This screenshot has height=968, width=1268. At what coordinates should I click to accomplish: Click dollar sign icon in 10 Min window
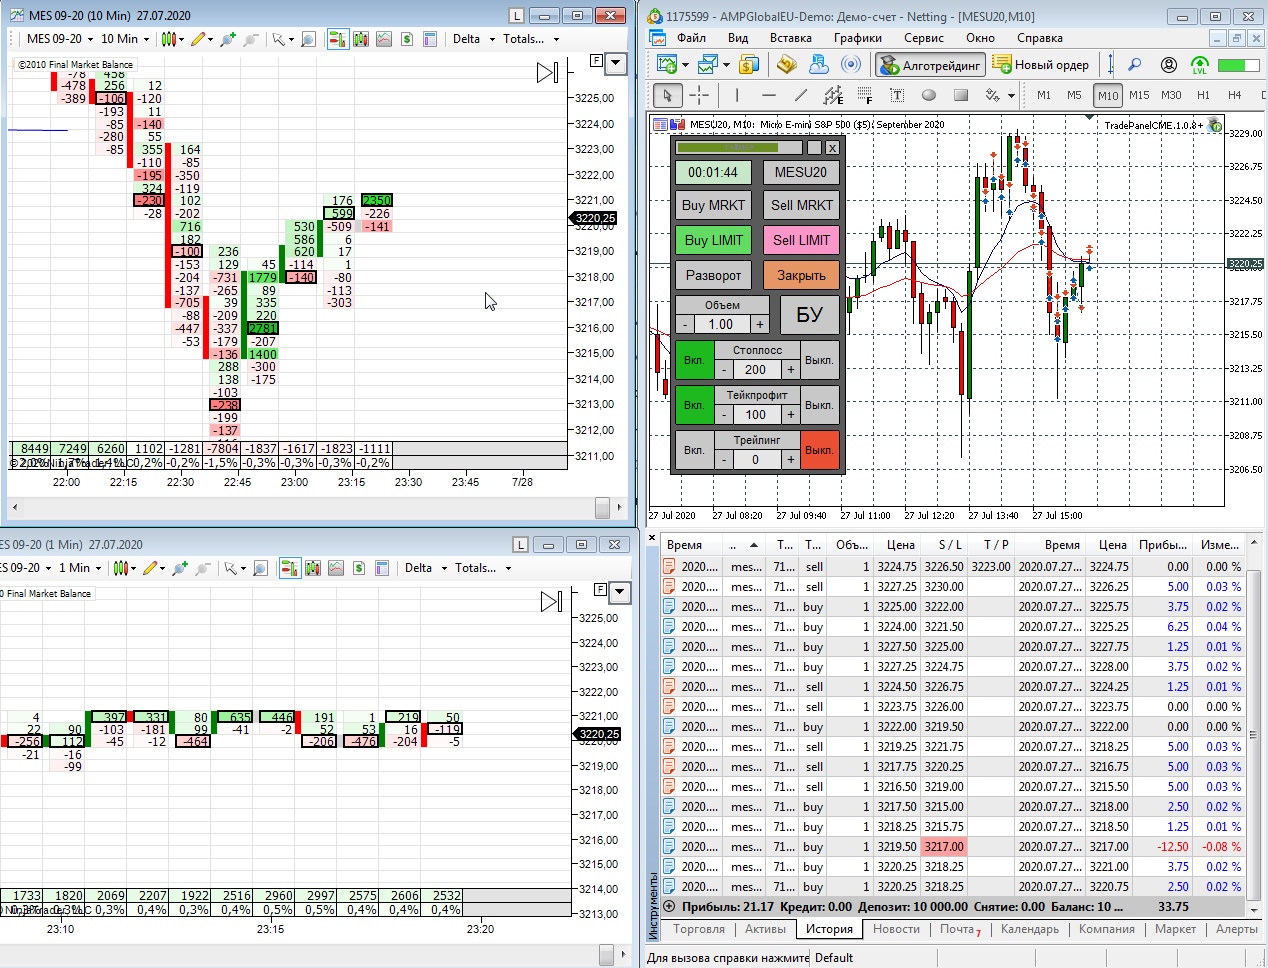coord(407,39)
